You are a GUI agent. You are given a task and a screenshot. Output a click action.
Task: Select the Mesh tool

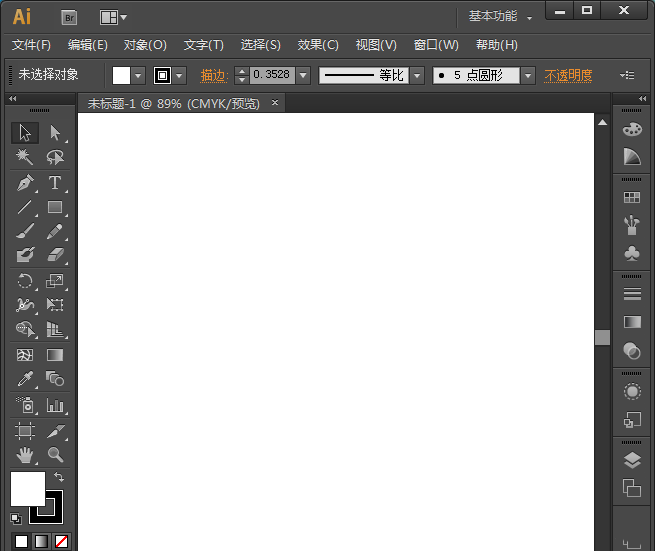25,355
